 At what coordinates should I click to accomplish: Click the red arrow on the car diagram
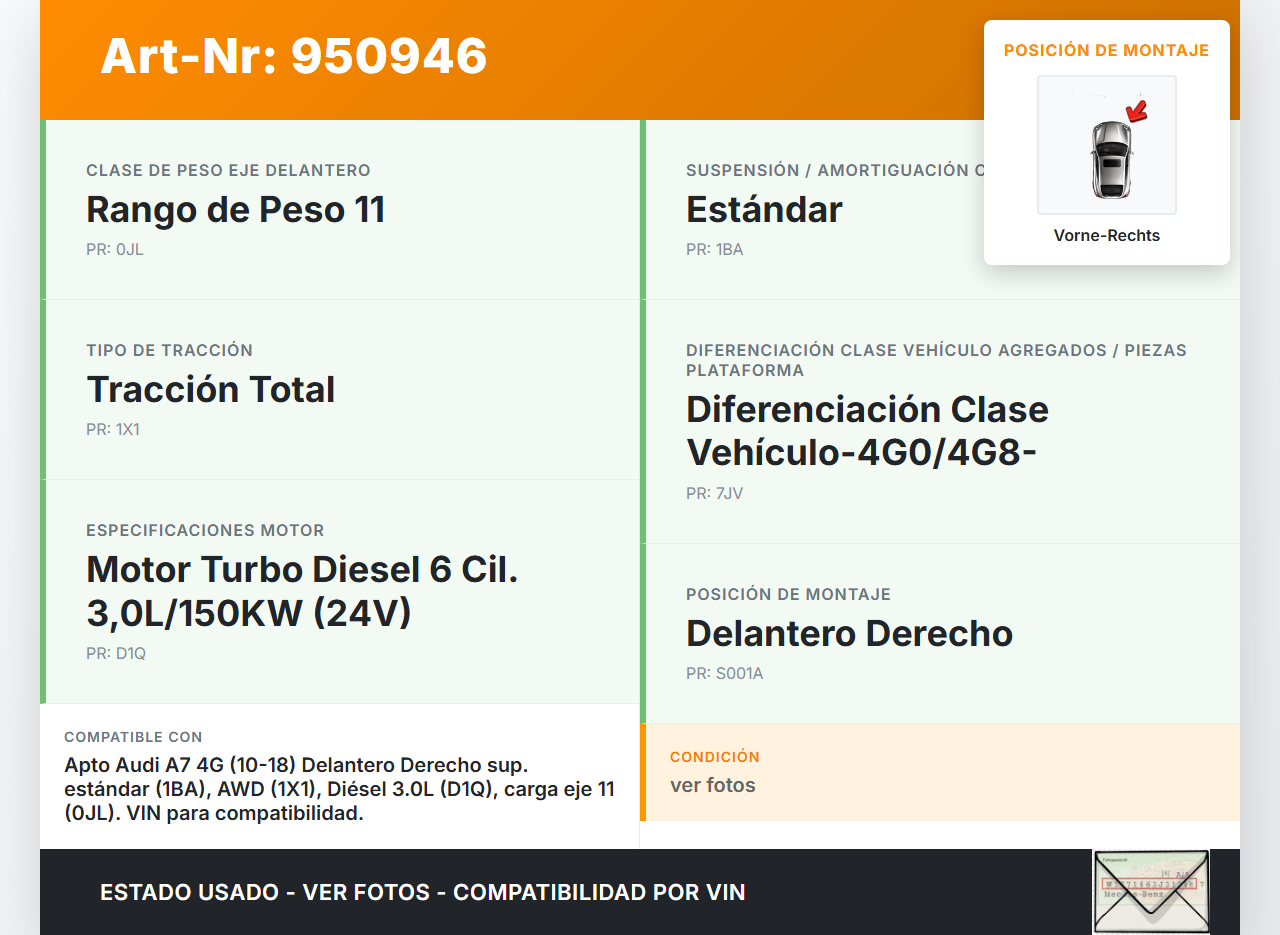click(x=1136, y=110)
